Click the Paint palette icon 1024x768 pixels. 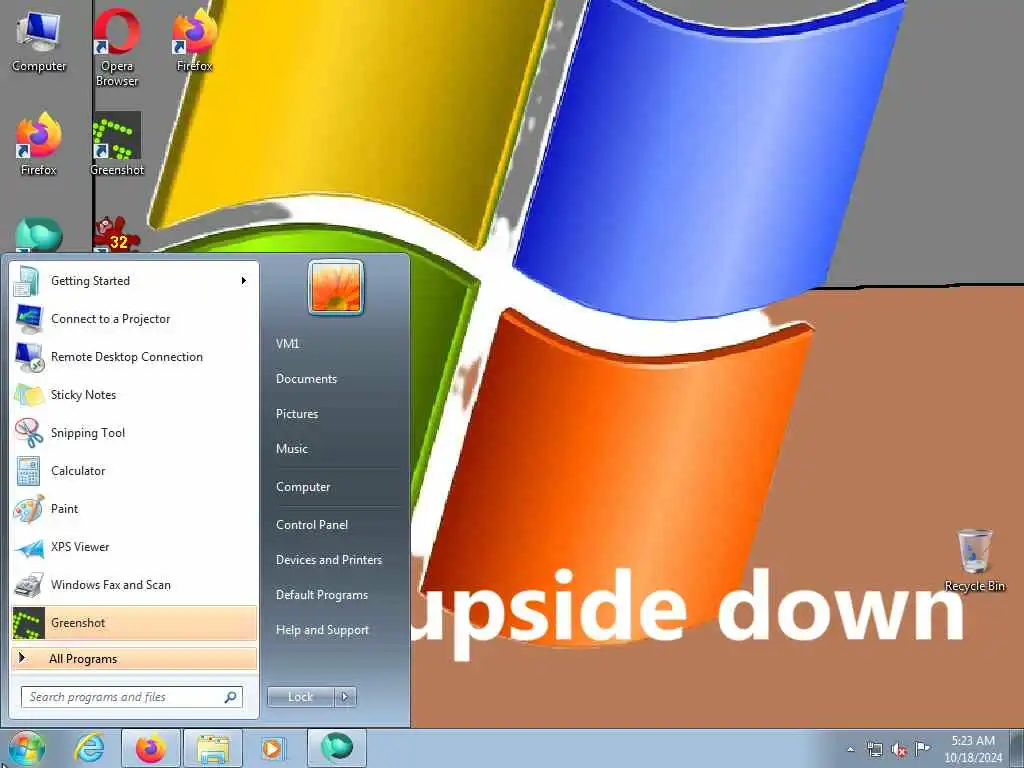pos(29,509)
